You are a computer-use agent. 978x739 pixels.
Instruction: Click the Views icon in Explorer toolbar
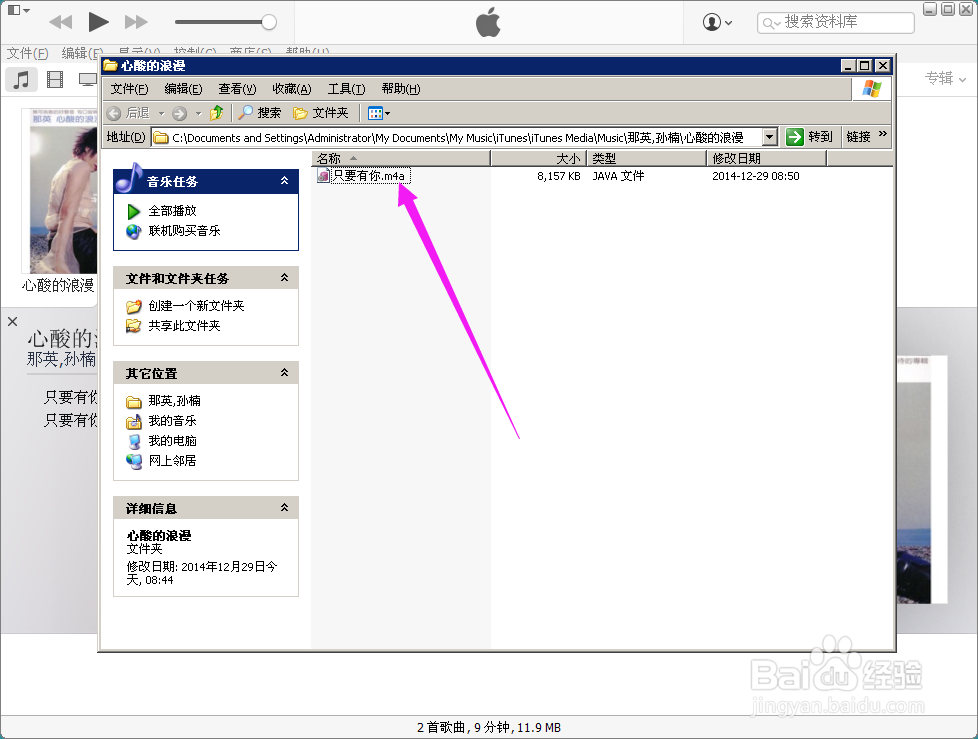(x=374, y=112)
